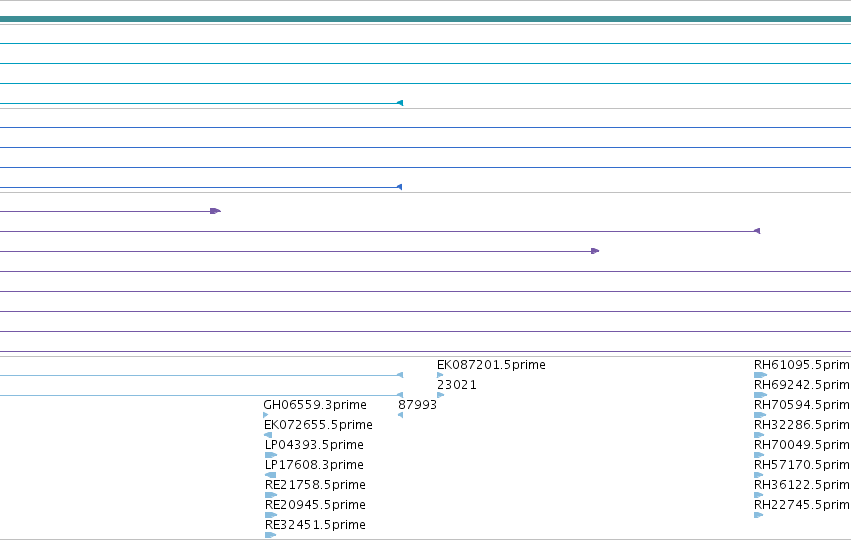Select the arrow glyph under RE32451.5prime
This screenshot has width=851, height=540.
[x=270, y=535]
